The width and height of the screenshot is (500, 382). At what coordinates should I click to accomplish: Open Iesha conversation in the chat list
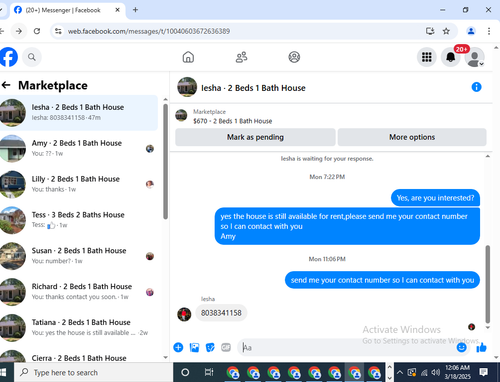tap(79, 112)
